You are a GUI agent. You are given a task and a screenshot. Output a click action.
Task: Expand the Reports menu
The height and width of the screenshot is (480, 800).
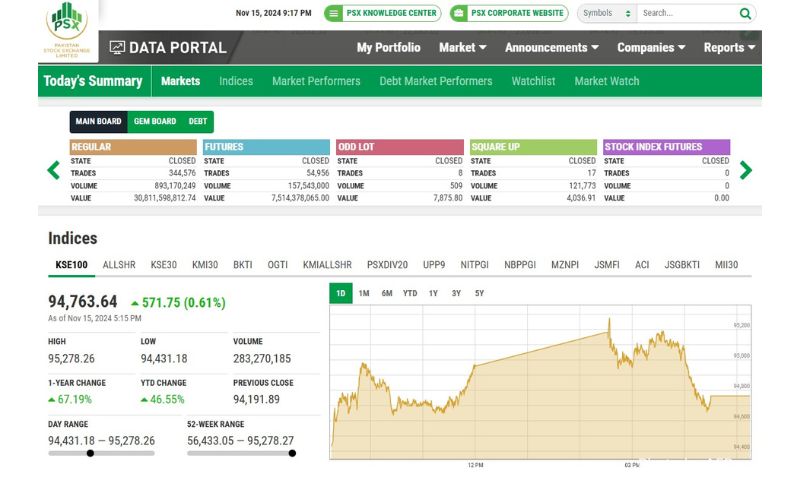tap(729, 47)
